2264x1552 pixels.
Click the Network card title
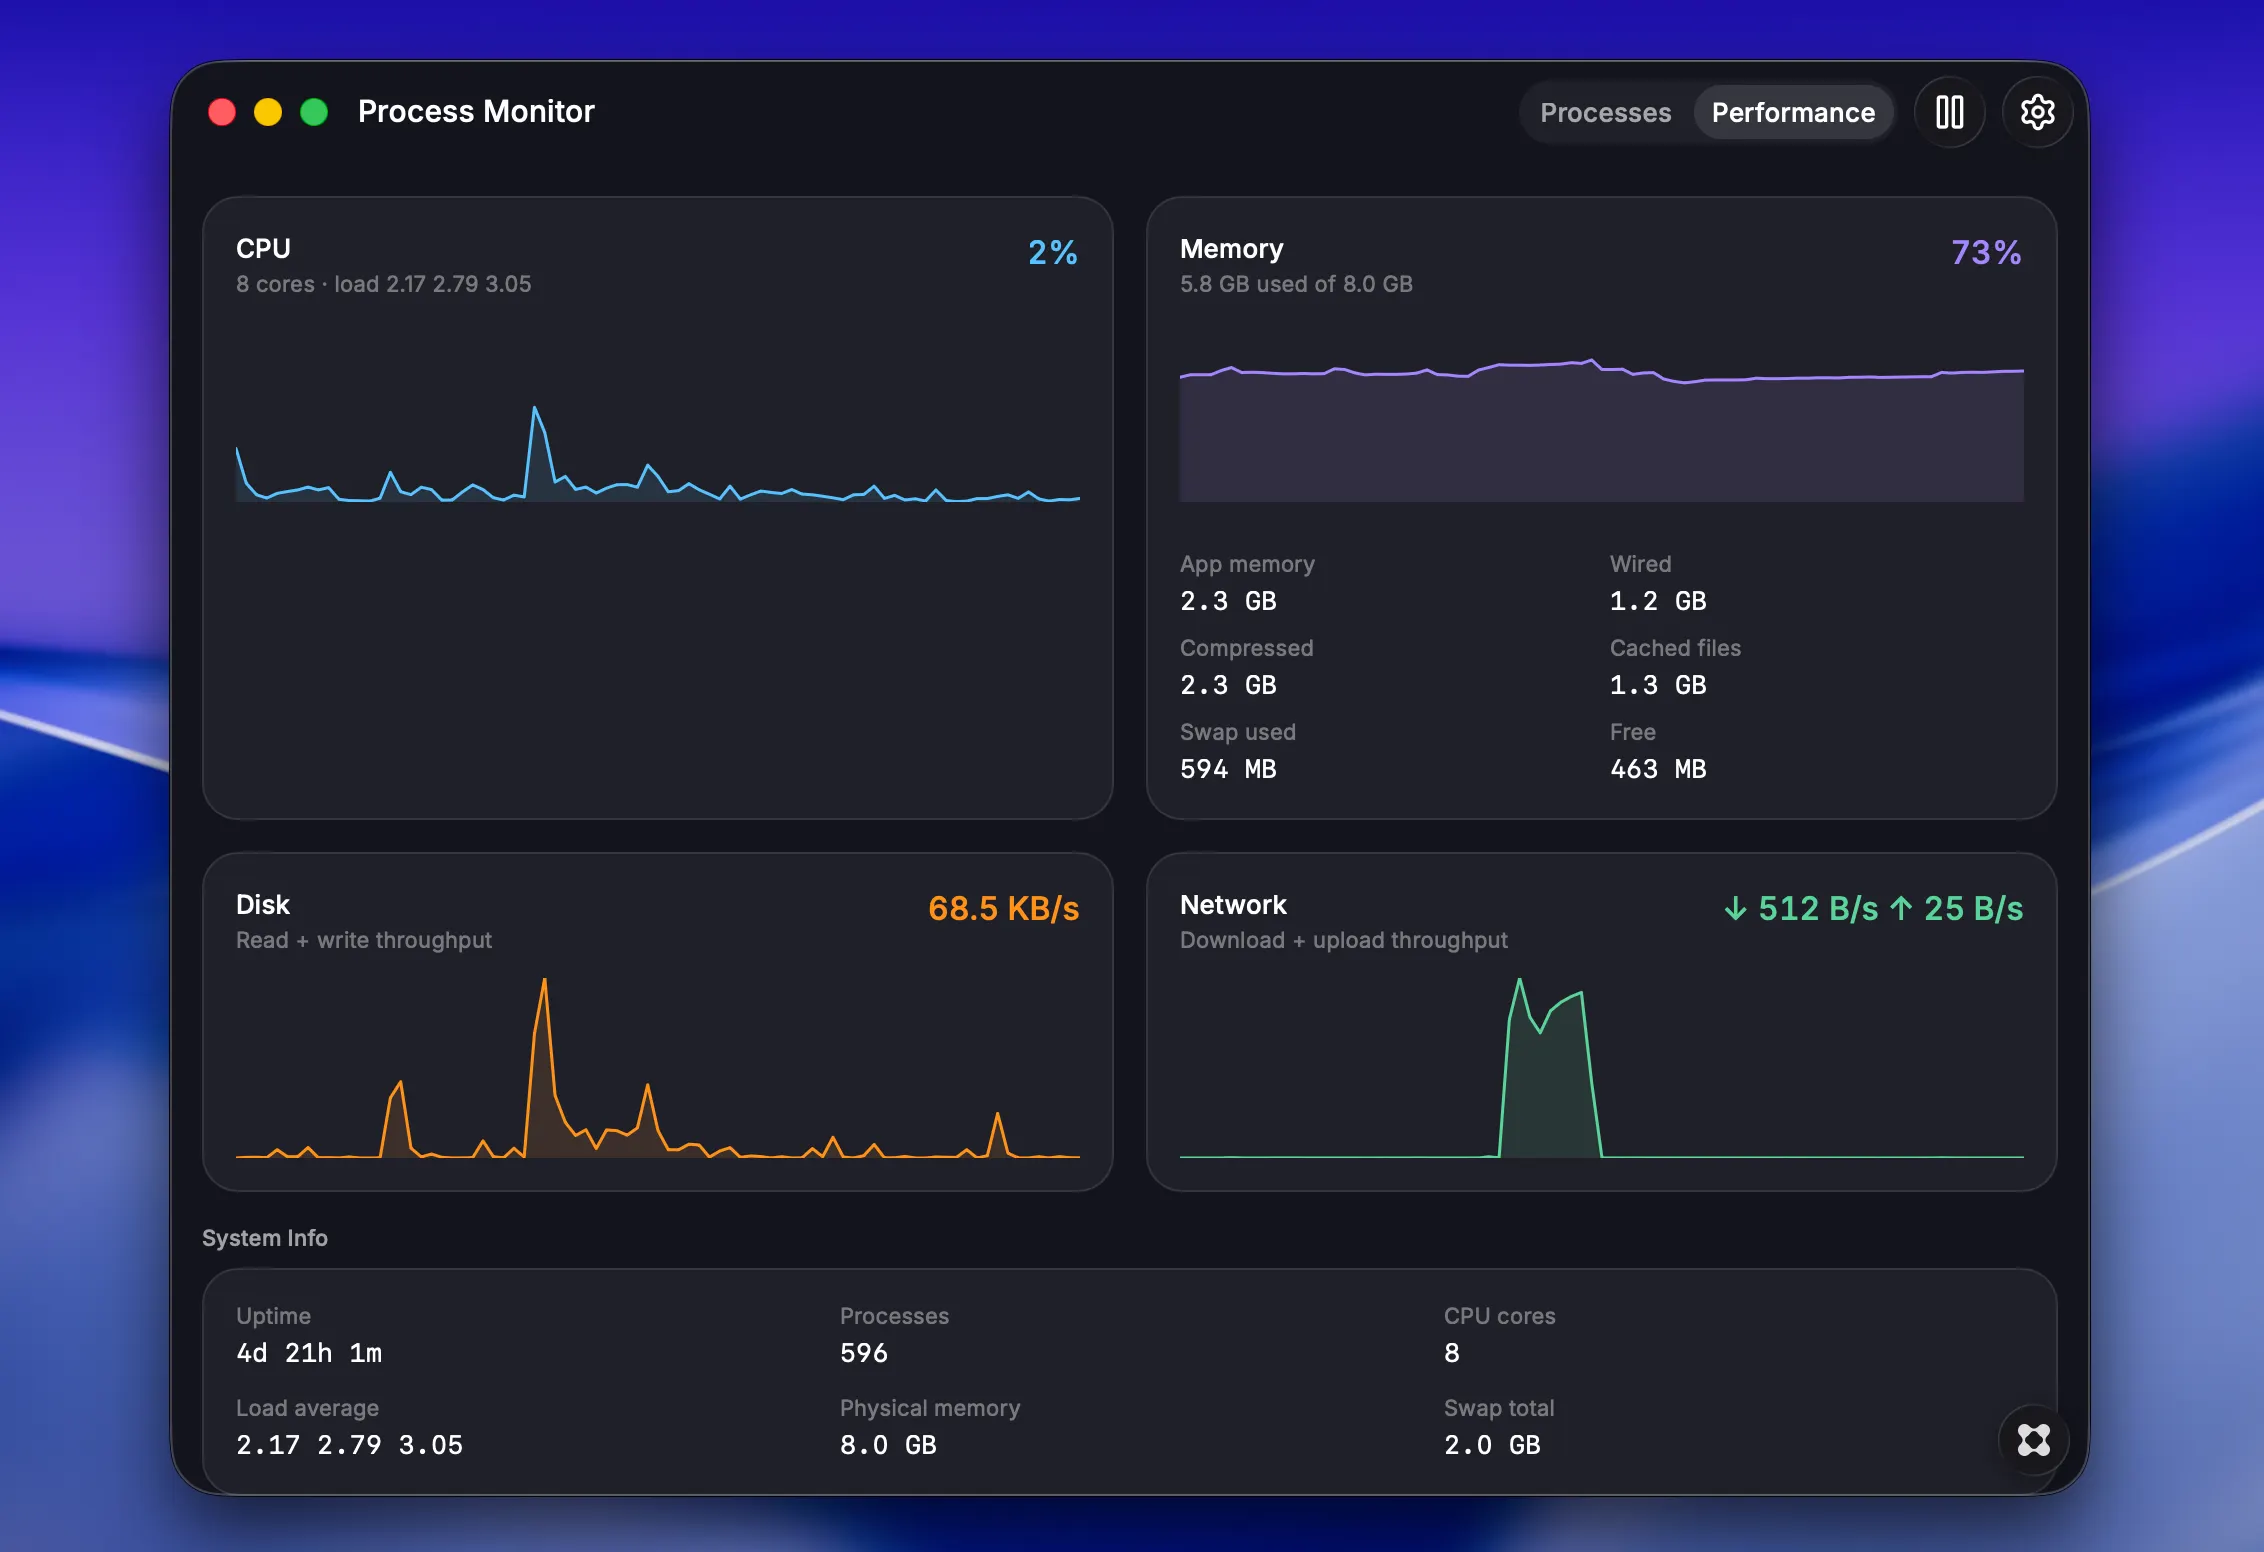pos(1232,904)
